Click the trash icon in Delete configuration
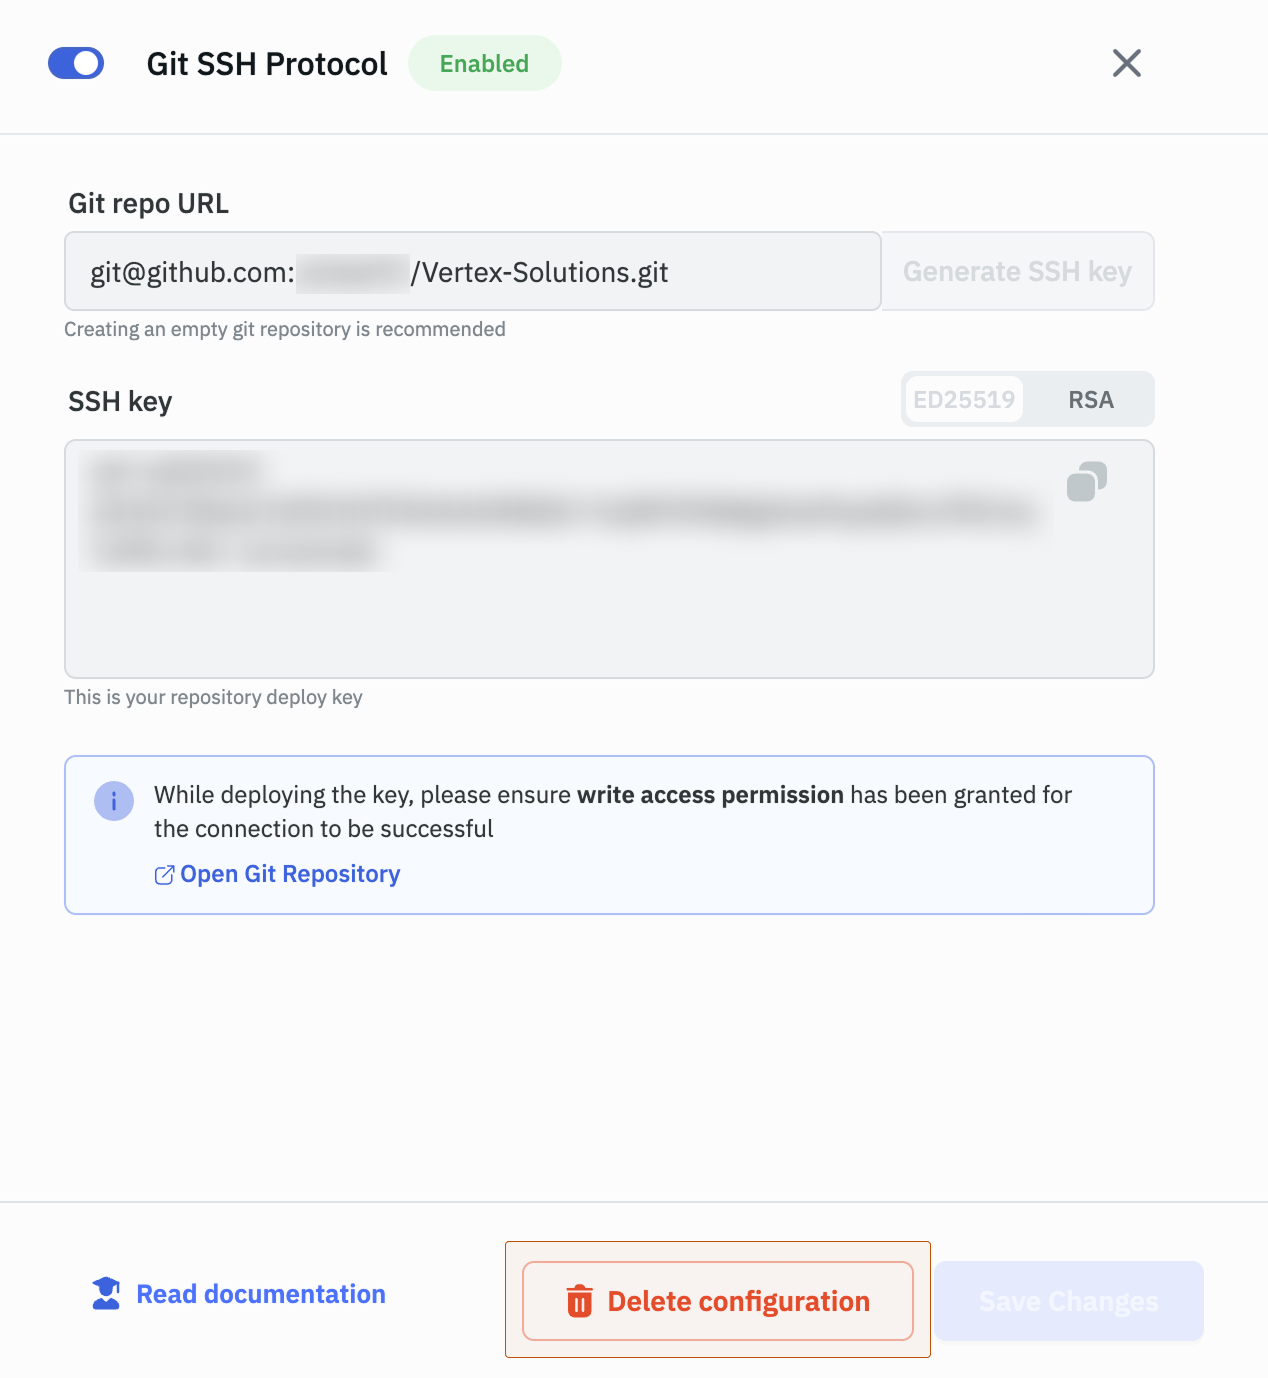Viewport: 1268px width, 1378px height. 580,1301
